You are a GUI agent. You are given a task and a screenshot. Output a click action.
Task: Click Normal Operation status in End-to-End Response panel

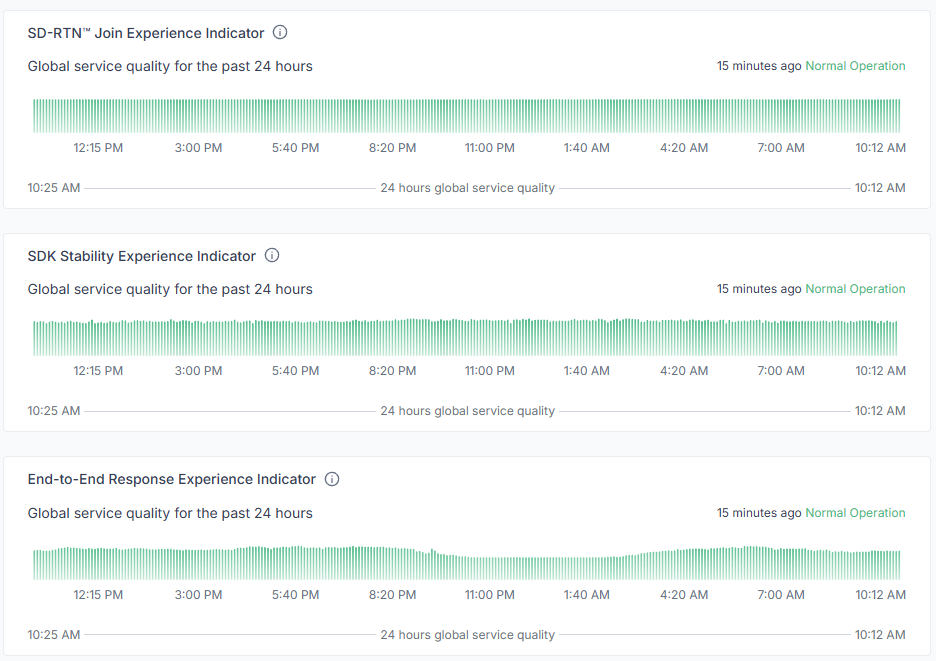click(855, 513)
